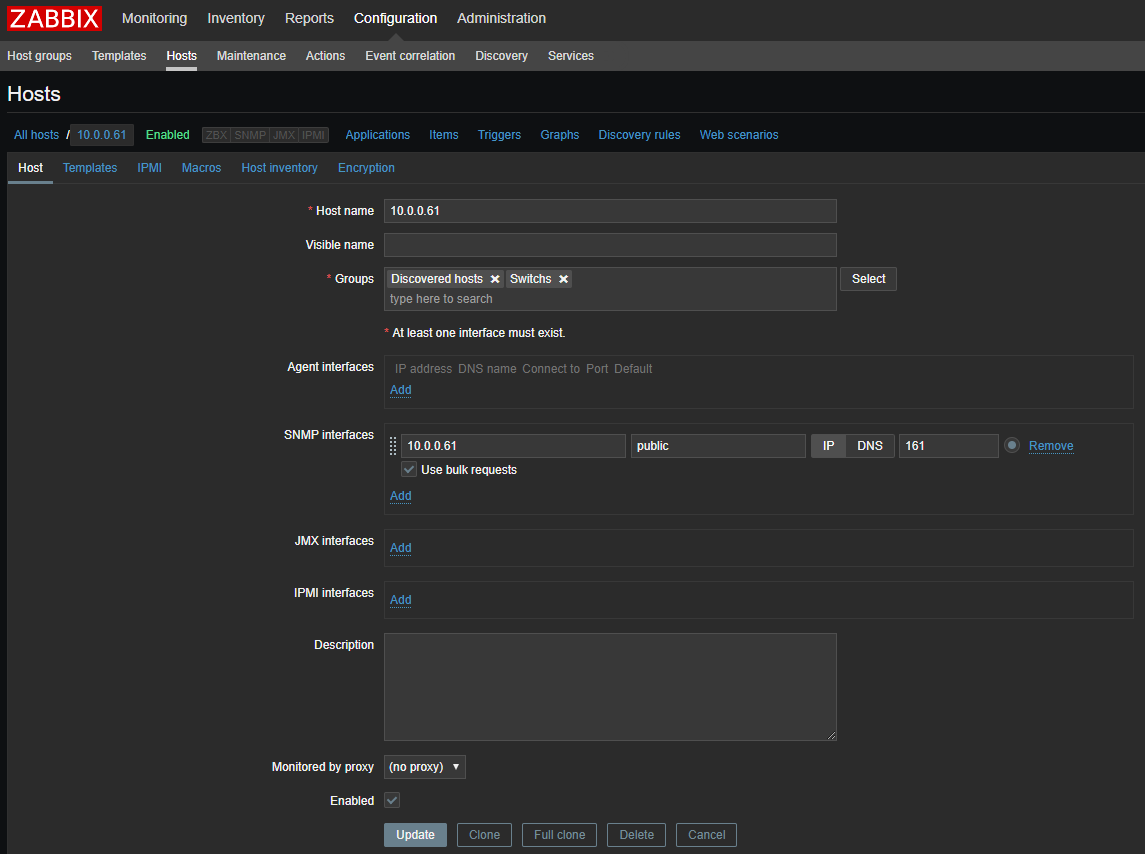The width and height of the screenshot is (1145, 854).
Task: Select the default SNMP interface radio button
Action: (1012, 446)
